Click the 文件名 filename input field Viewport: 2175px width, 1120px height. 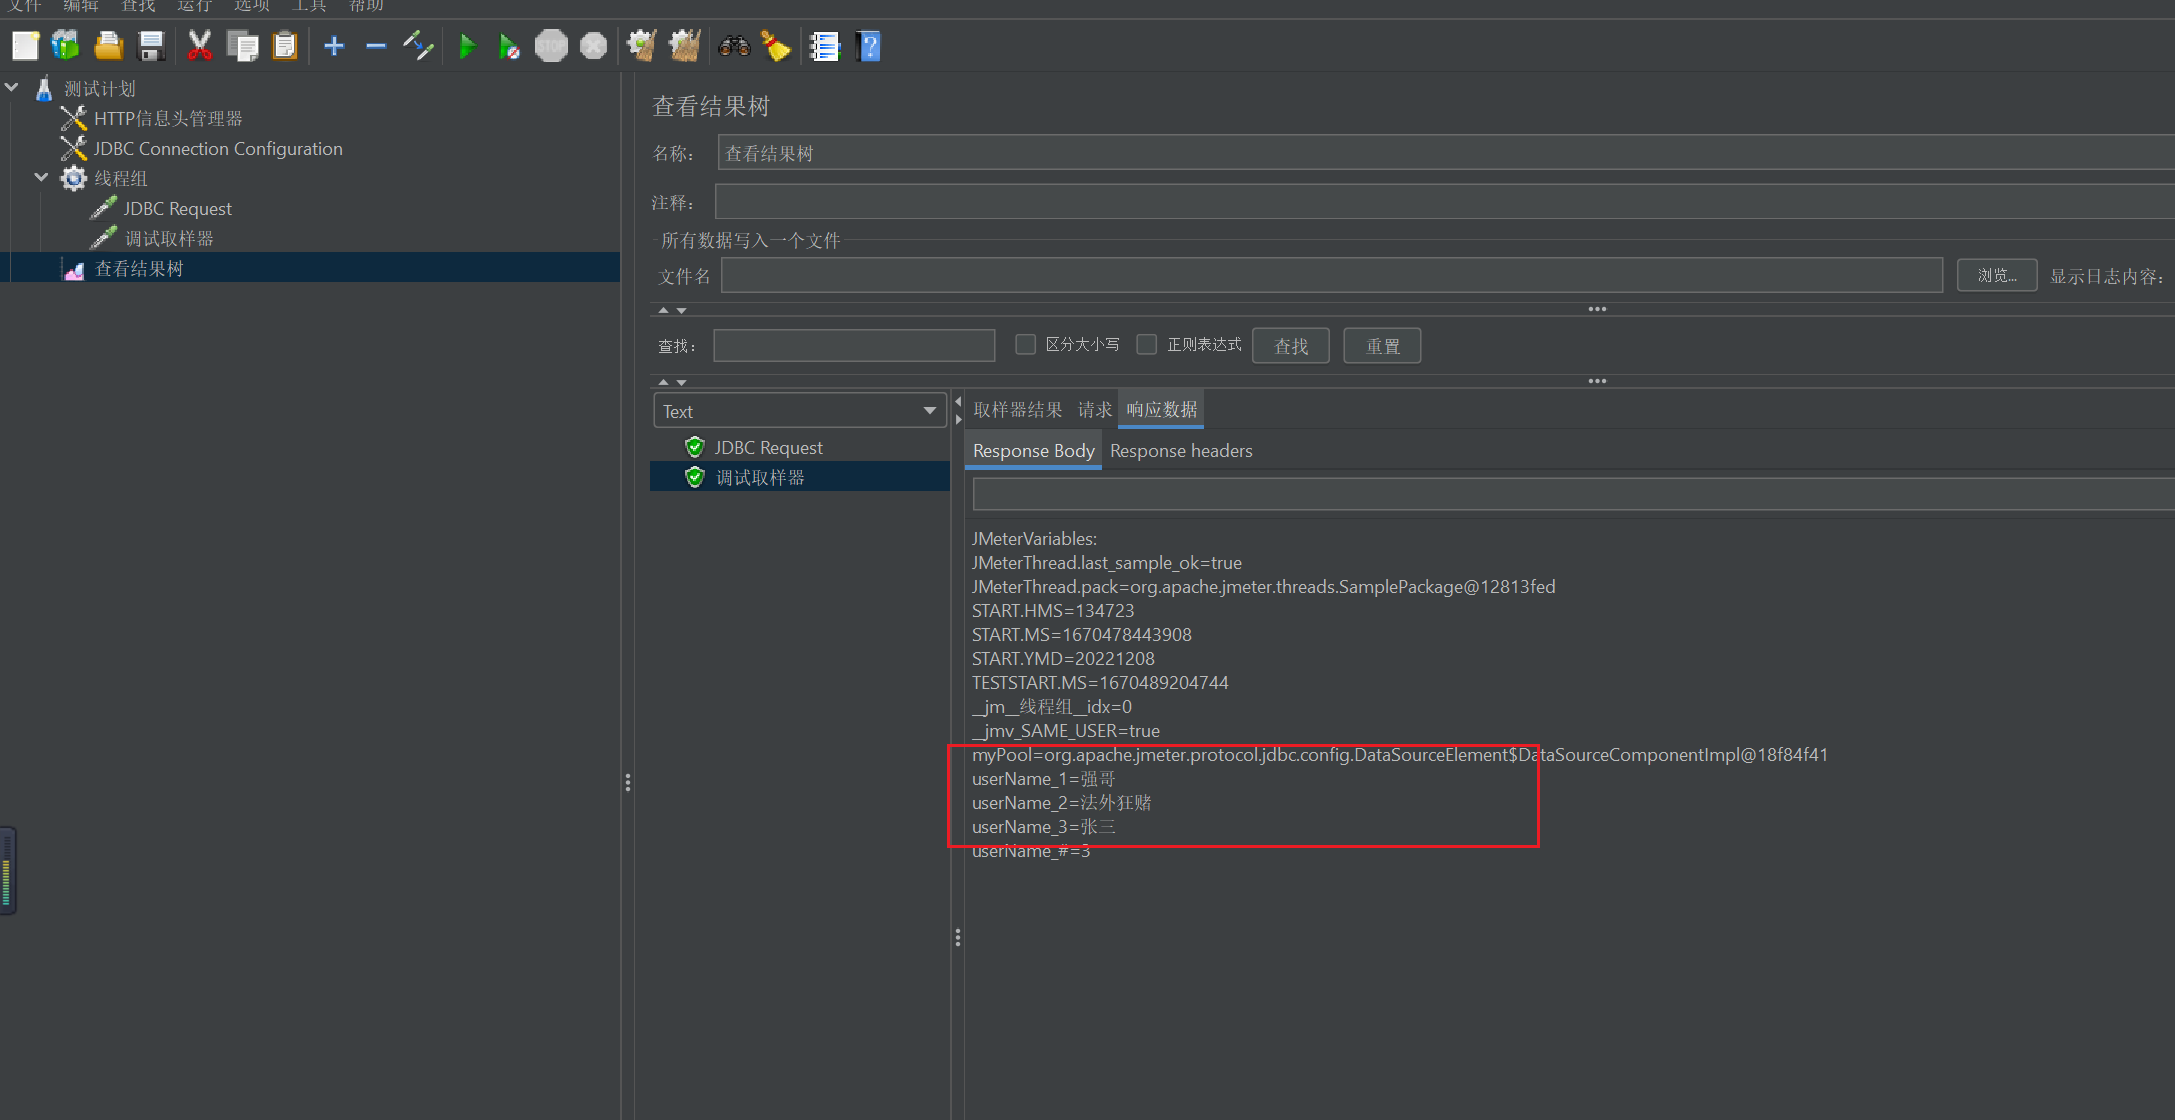(x=1330, y=275)
